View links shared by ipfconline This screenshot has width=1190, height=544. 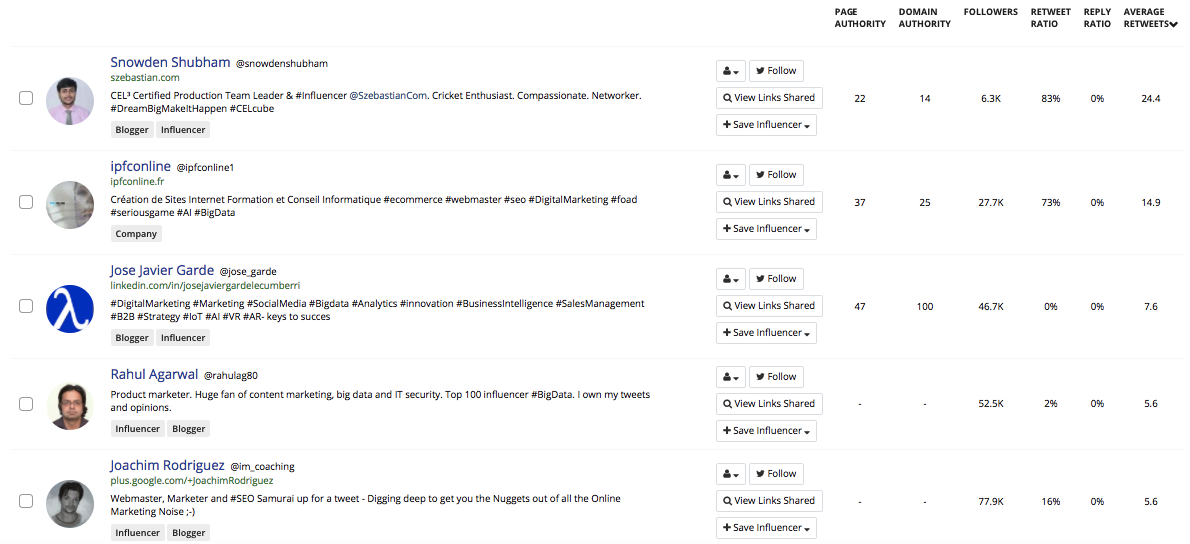(769, 202)
